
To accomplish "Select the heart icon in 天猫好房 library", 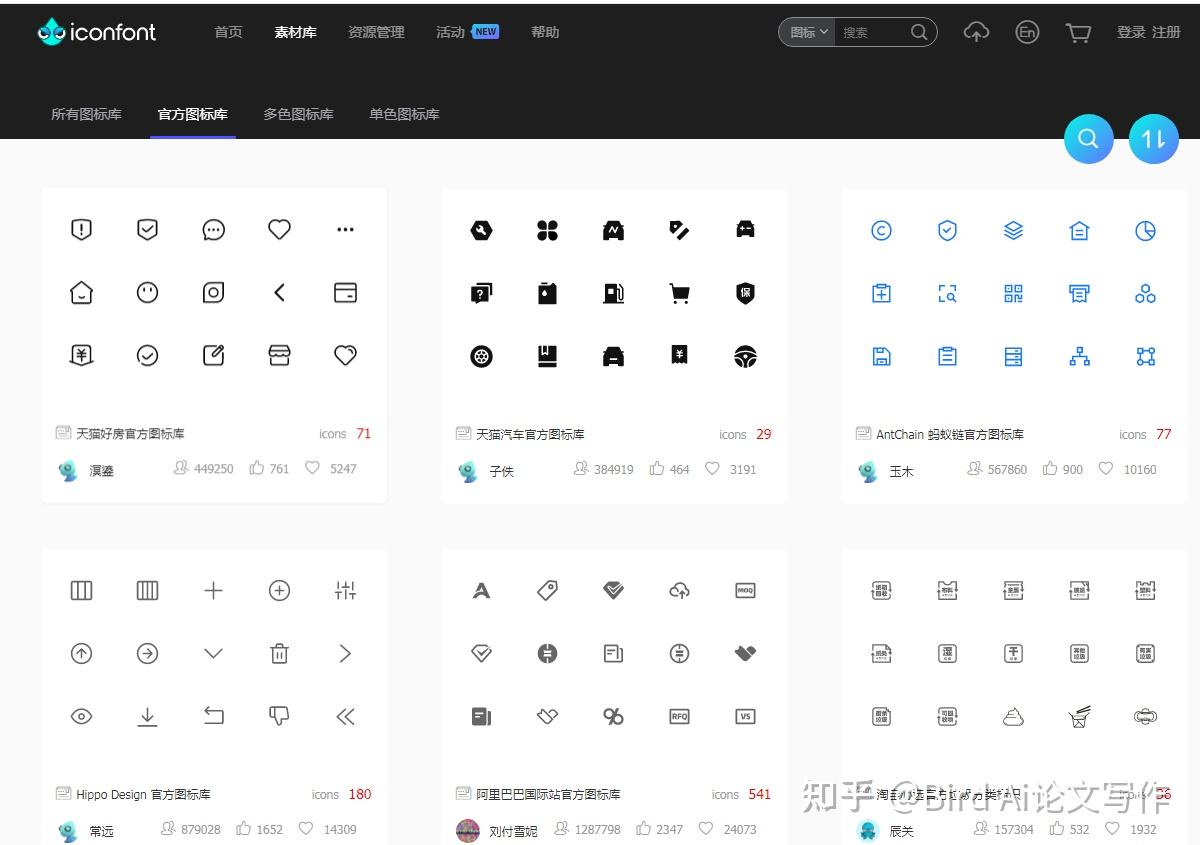I will click(279, 230).
